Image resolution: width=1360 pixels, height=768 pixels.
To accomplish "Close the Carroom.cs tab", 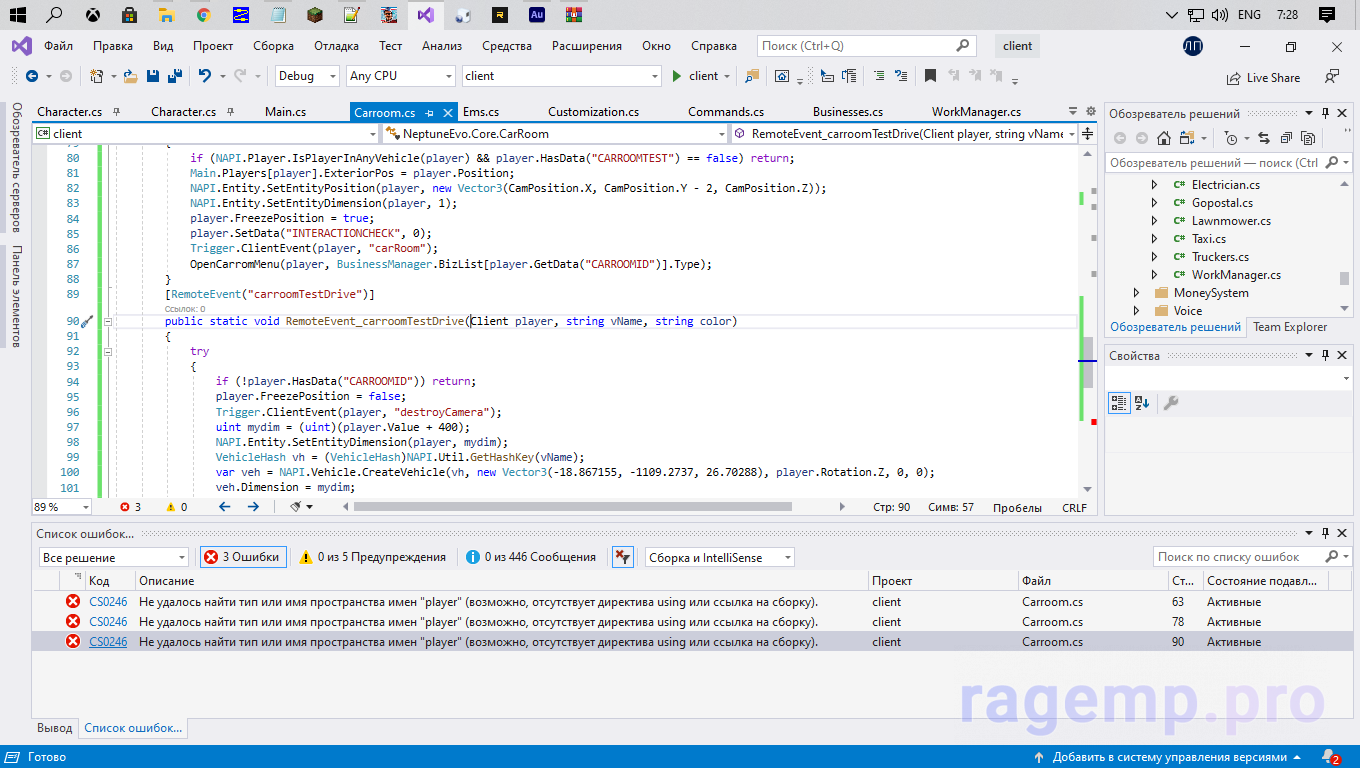I will [447, 113].
